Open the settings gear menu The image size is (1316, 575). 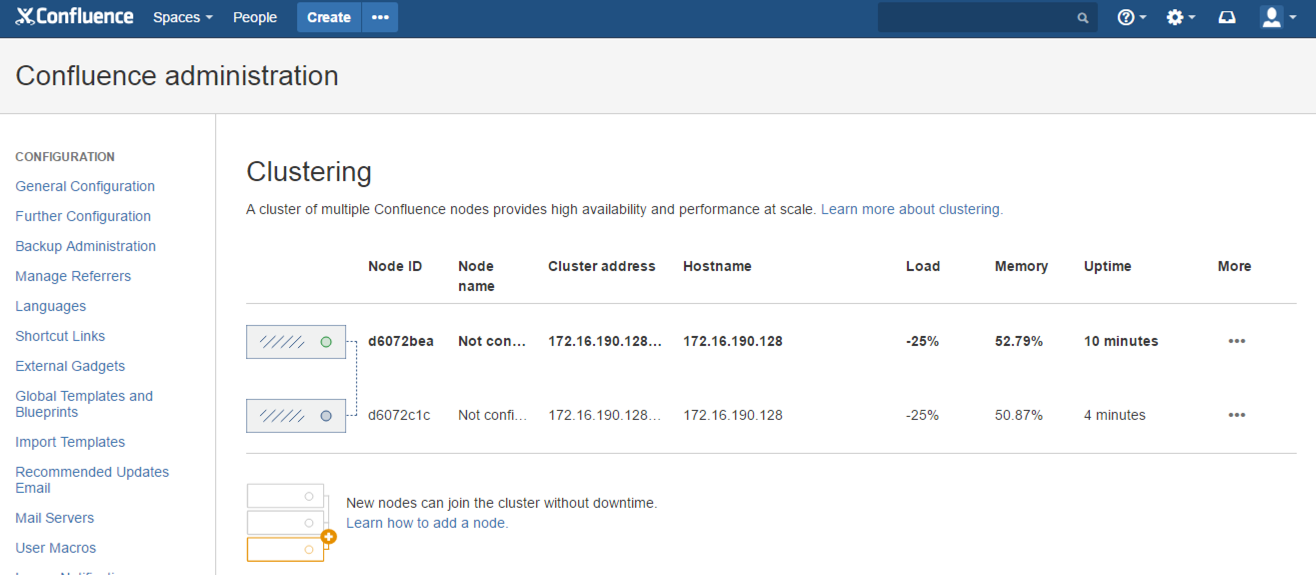pos(1179,17)
